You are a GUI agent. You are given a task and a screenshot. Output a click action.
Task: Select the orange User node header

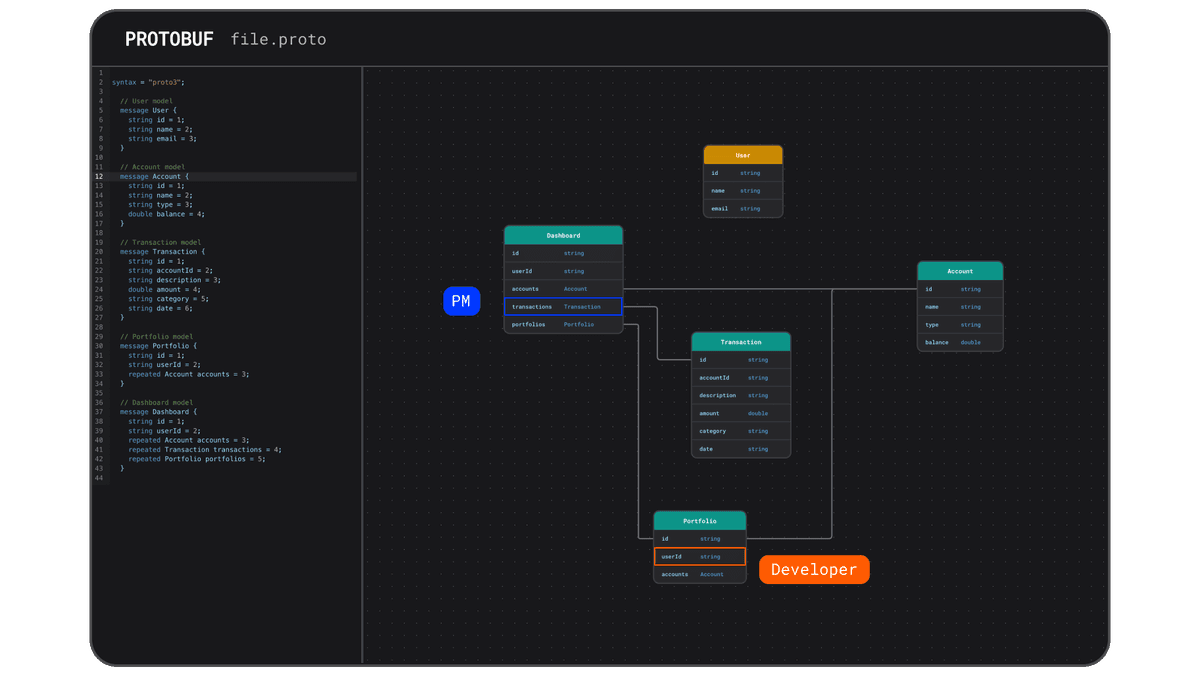coord(743,155)
